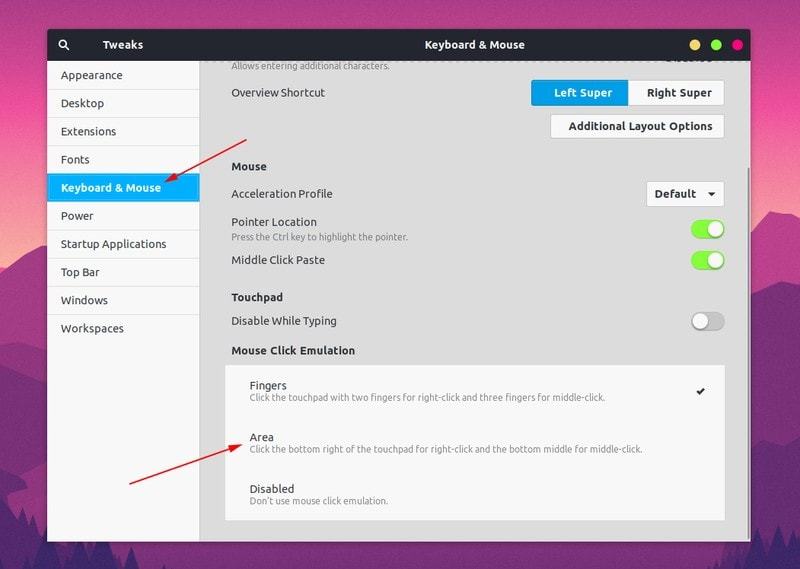The width and height of the screenshot is (800, 569).
Task: Select Left Super overview shortcut
Action: 582,93
